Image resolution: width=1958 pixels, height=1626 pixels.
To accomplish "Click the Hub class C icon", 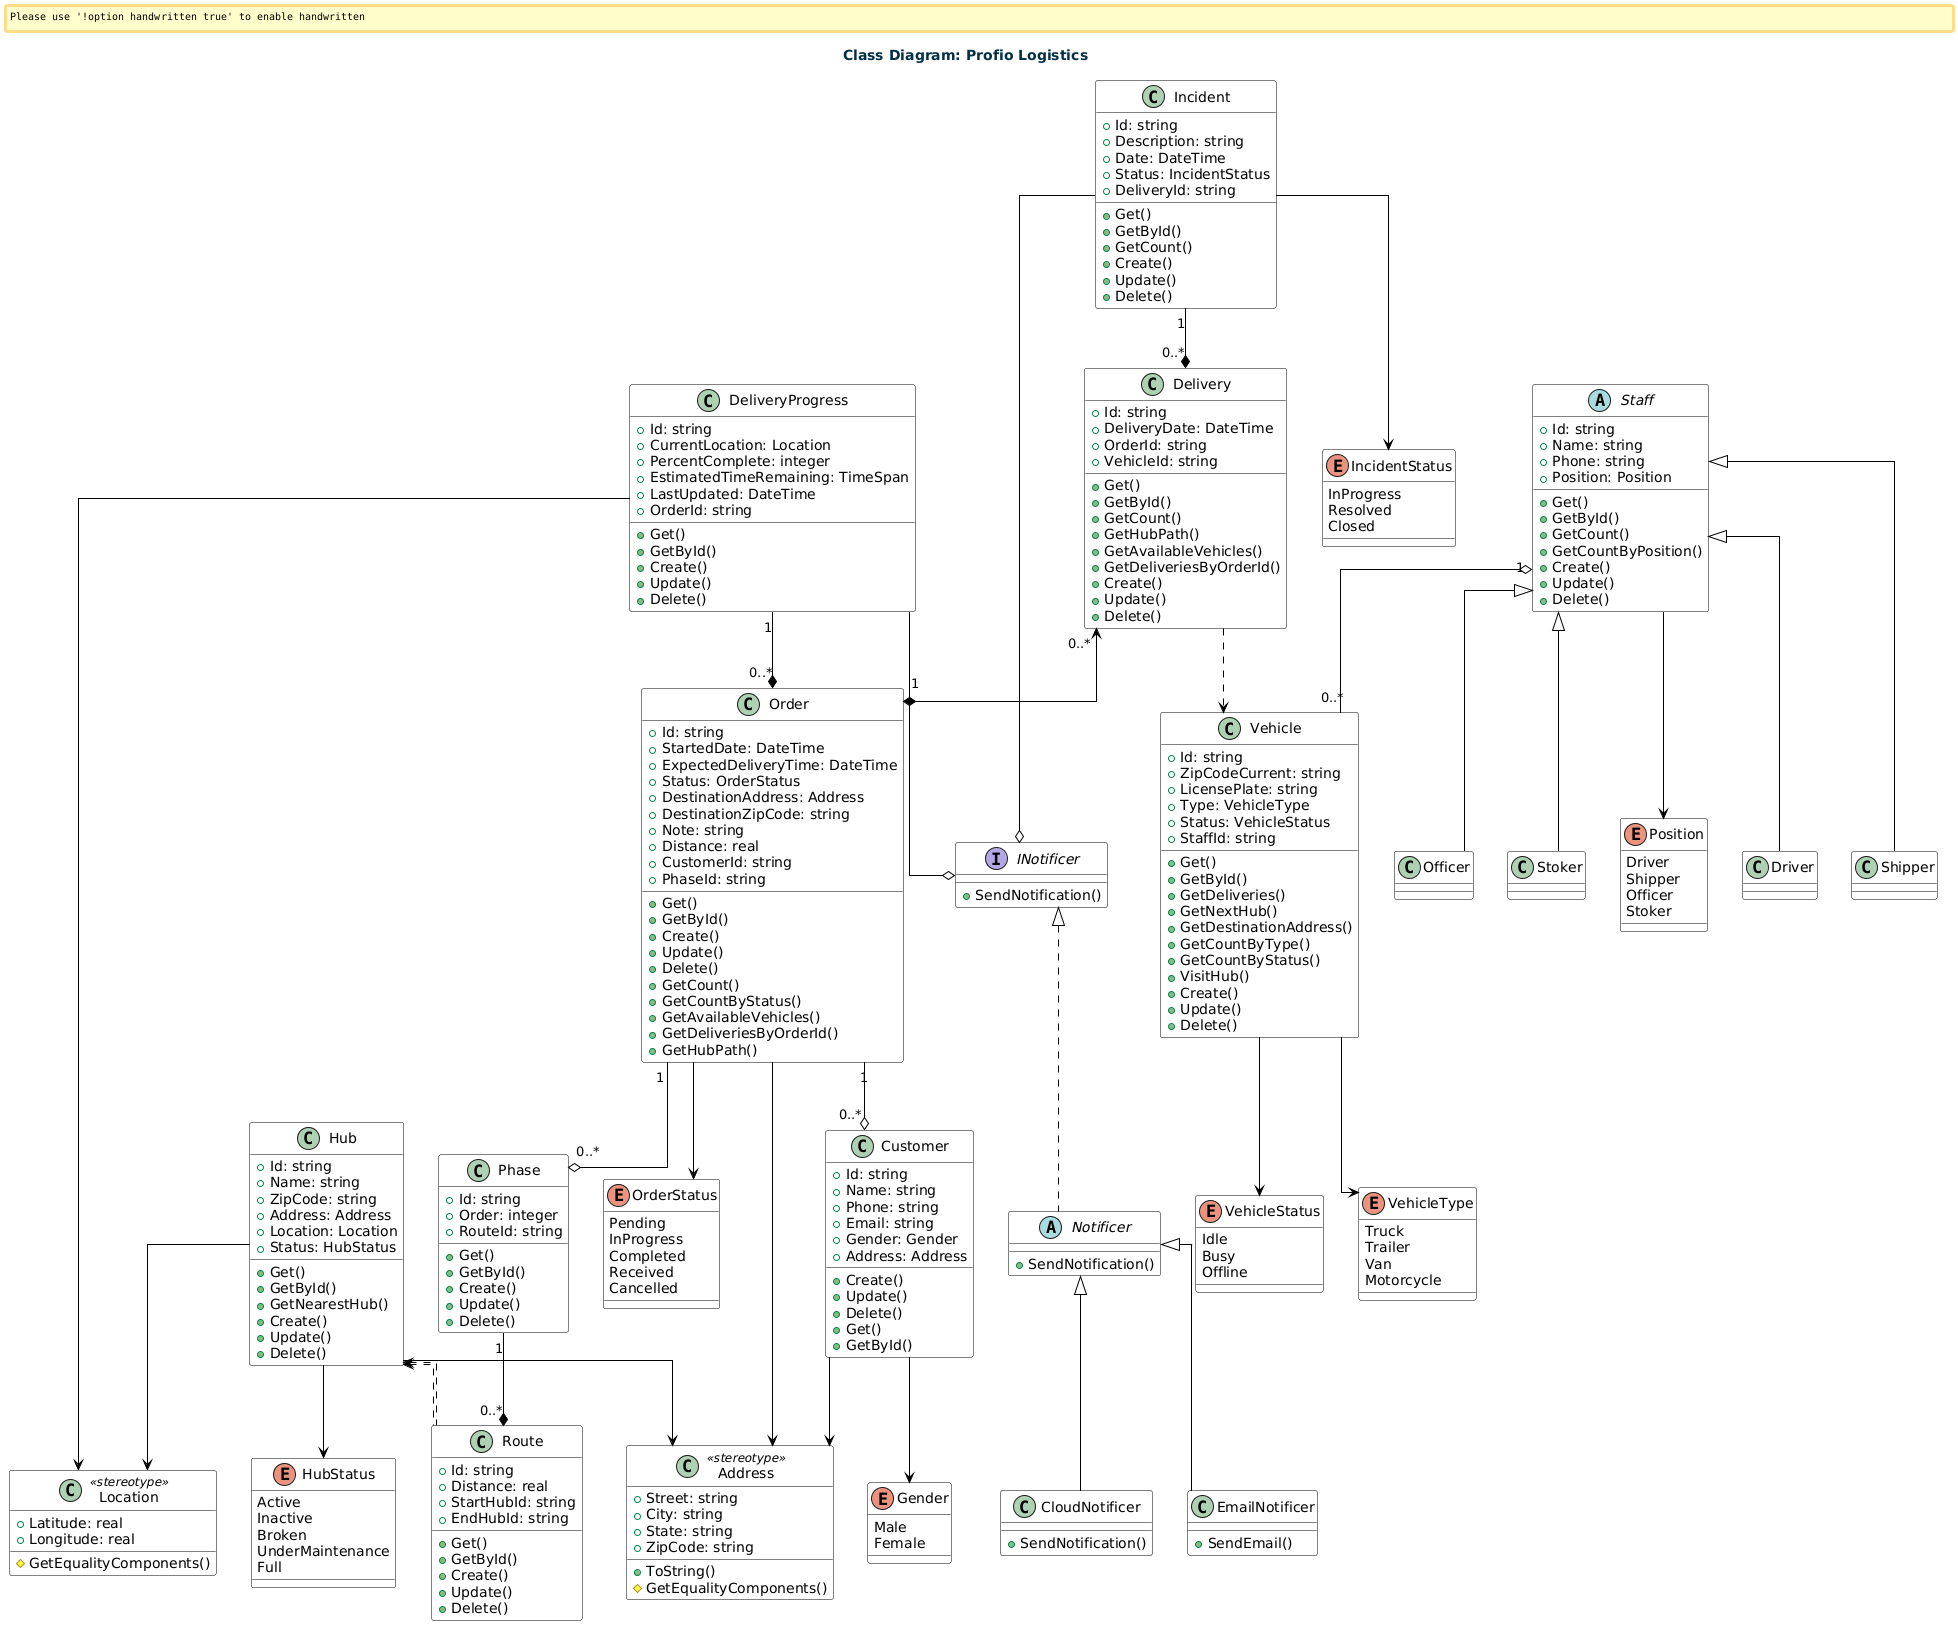I will (308, 1138).
